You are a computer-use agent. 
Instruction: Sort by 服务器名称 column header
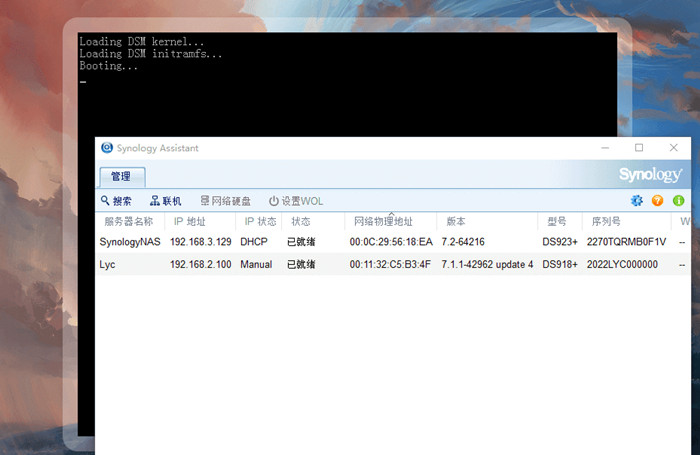coord(130,221)
